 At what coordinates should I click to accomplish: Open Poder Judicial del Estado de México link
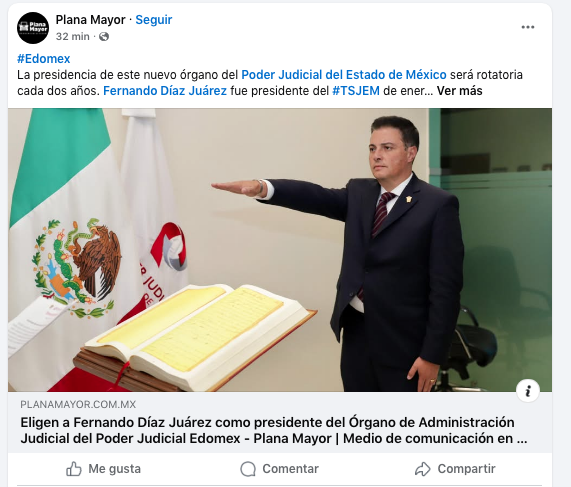tap(344, 75)
